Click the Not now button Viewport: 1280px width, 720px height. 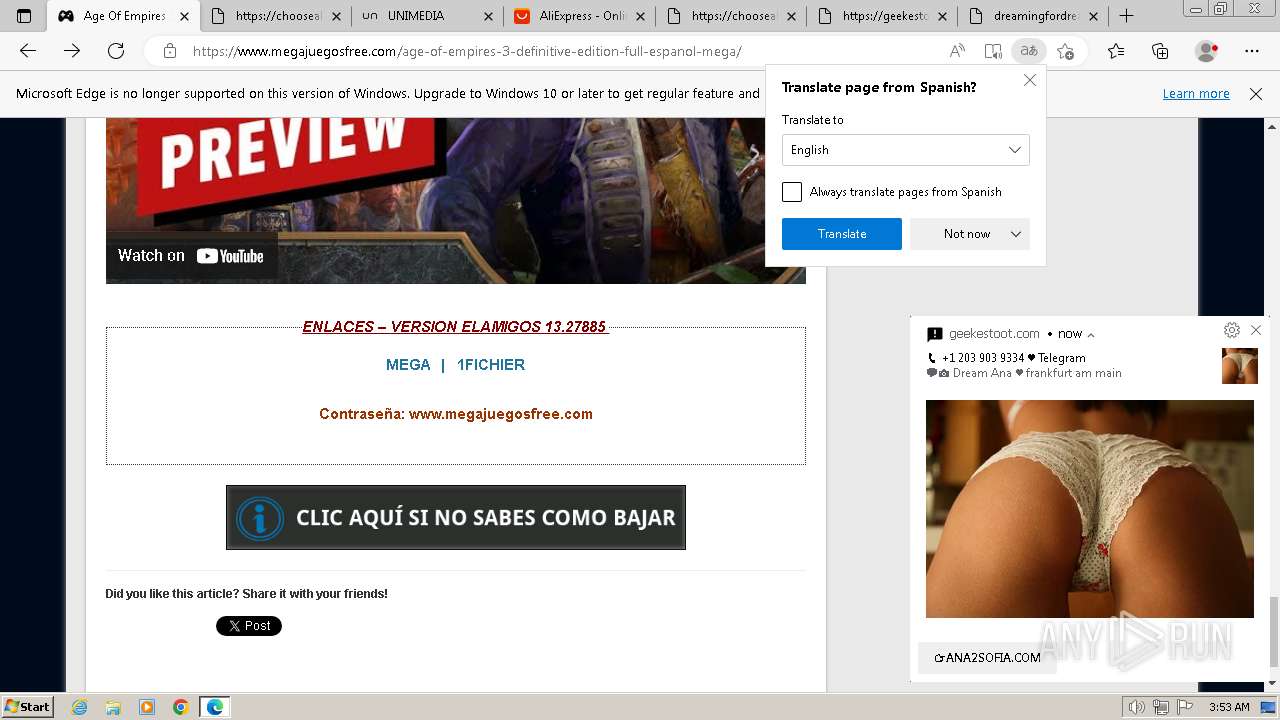coord(967,234)
